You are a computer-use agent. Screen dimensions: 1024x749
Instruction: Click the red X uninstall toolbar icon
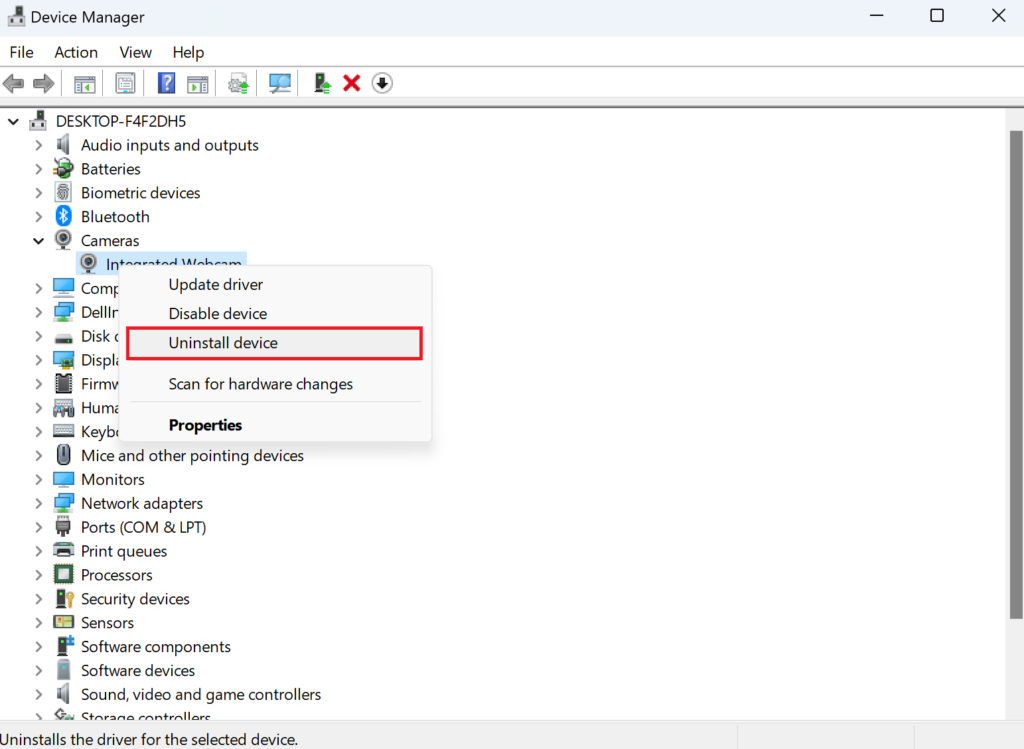point(351,84)
